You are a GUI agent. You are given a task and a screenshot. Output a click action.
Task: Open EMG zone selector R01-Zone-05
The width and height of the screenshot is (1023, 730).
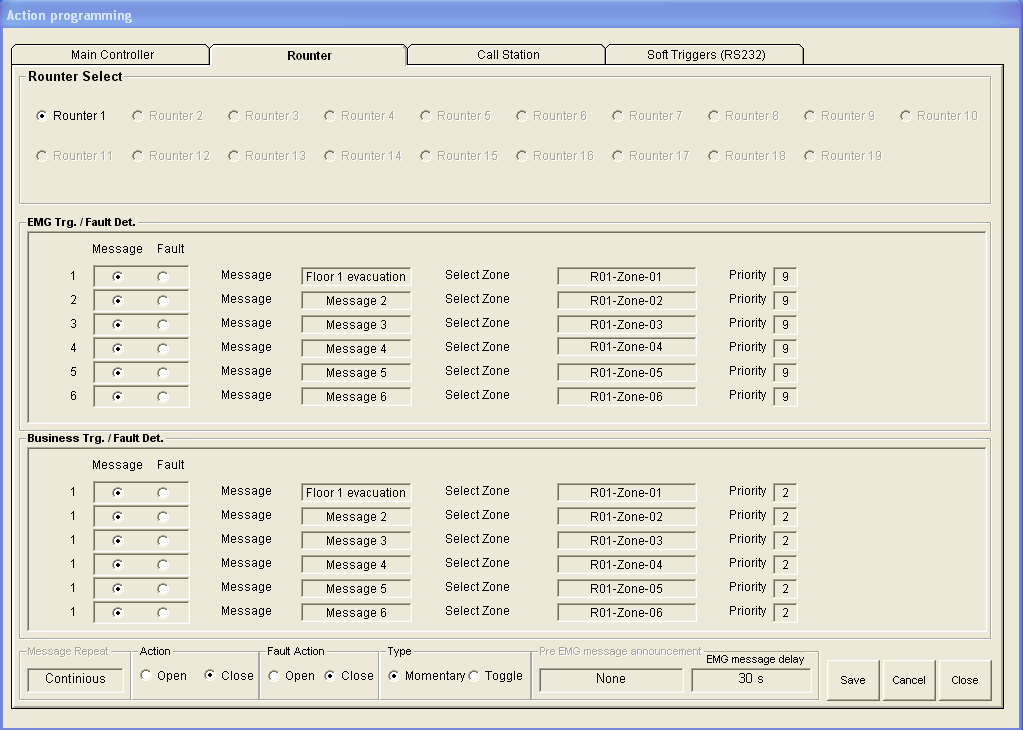tap(626, 373)
